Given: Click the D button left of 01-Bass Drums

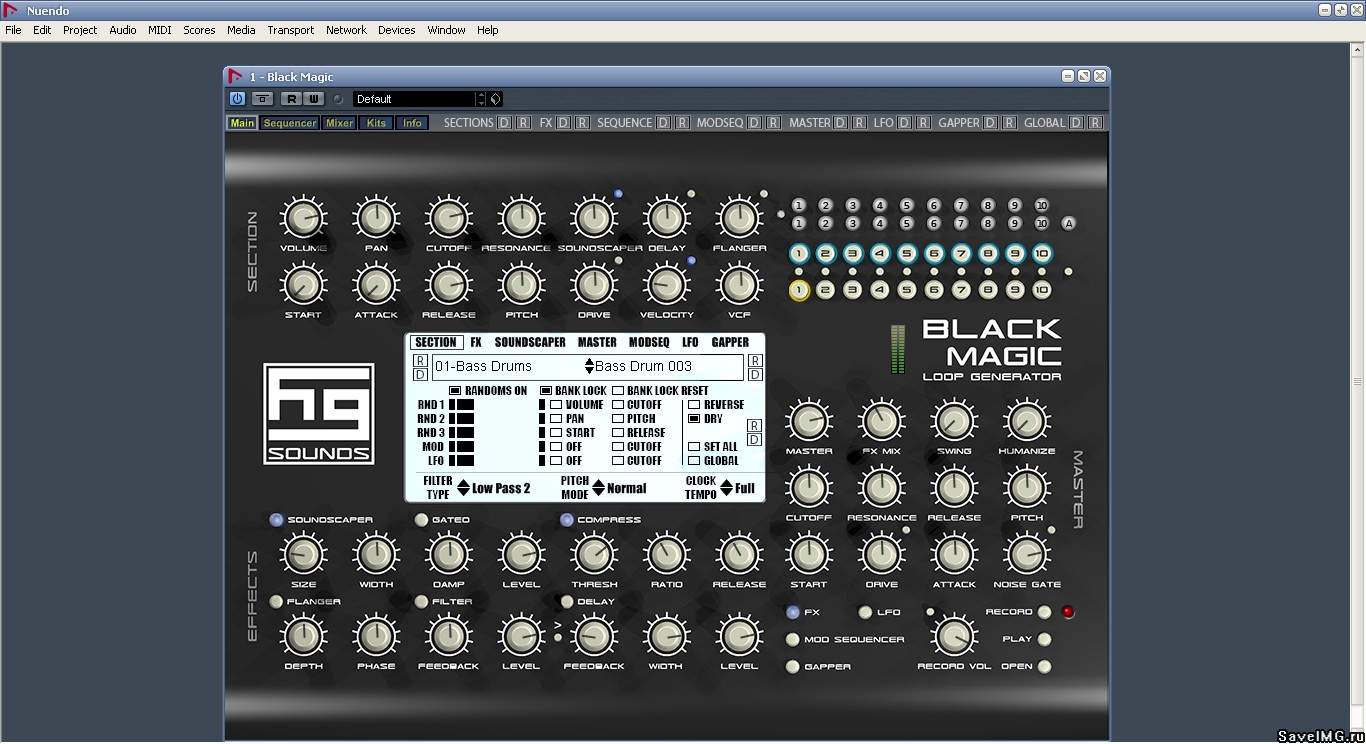Looking at the screenshot, I should pos(420,374).
